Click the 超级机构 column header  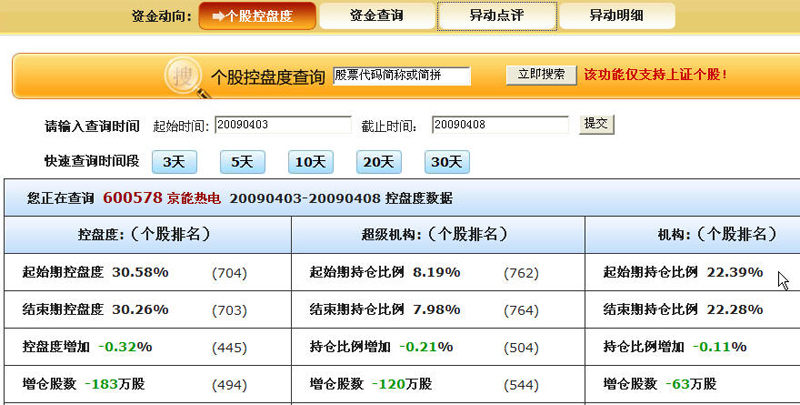coord(434,235)
